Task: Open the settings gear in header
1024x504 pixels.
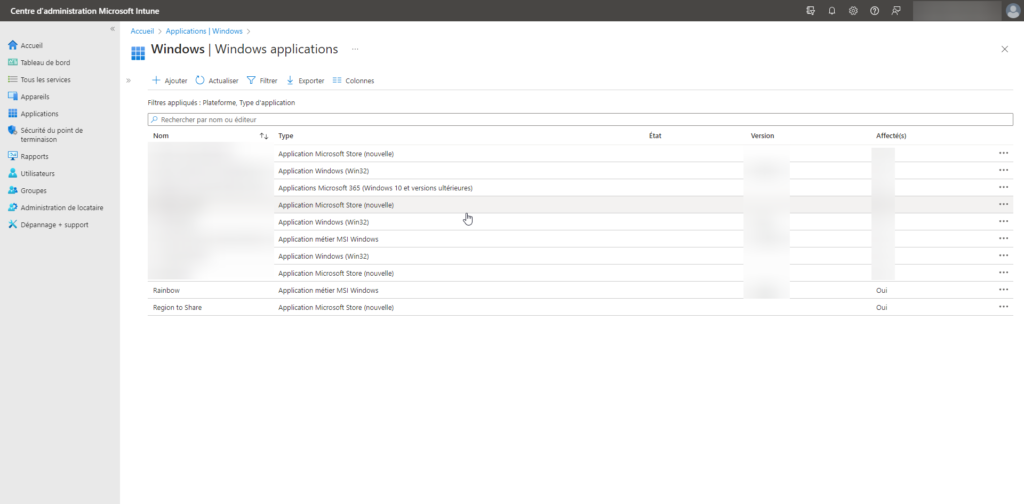Action: (x=853, y=10)
